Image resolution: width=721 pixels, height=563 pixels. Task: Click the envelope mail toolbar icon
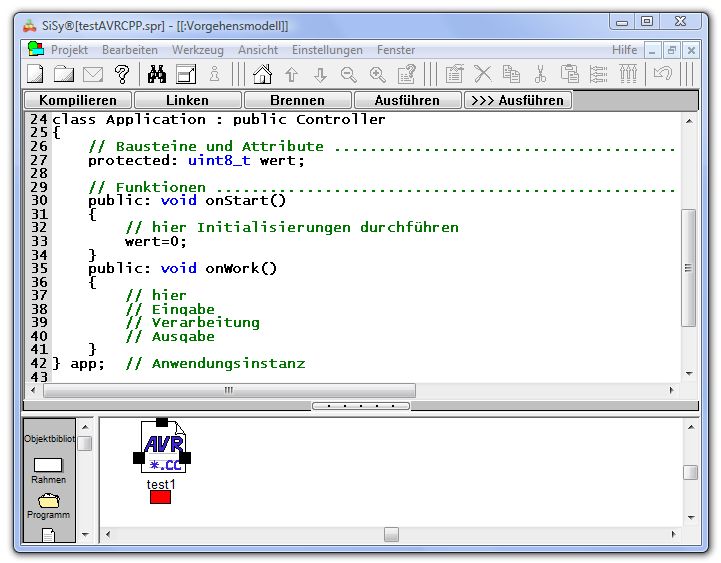point(93,74)
